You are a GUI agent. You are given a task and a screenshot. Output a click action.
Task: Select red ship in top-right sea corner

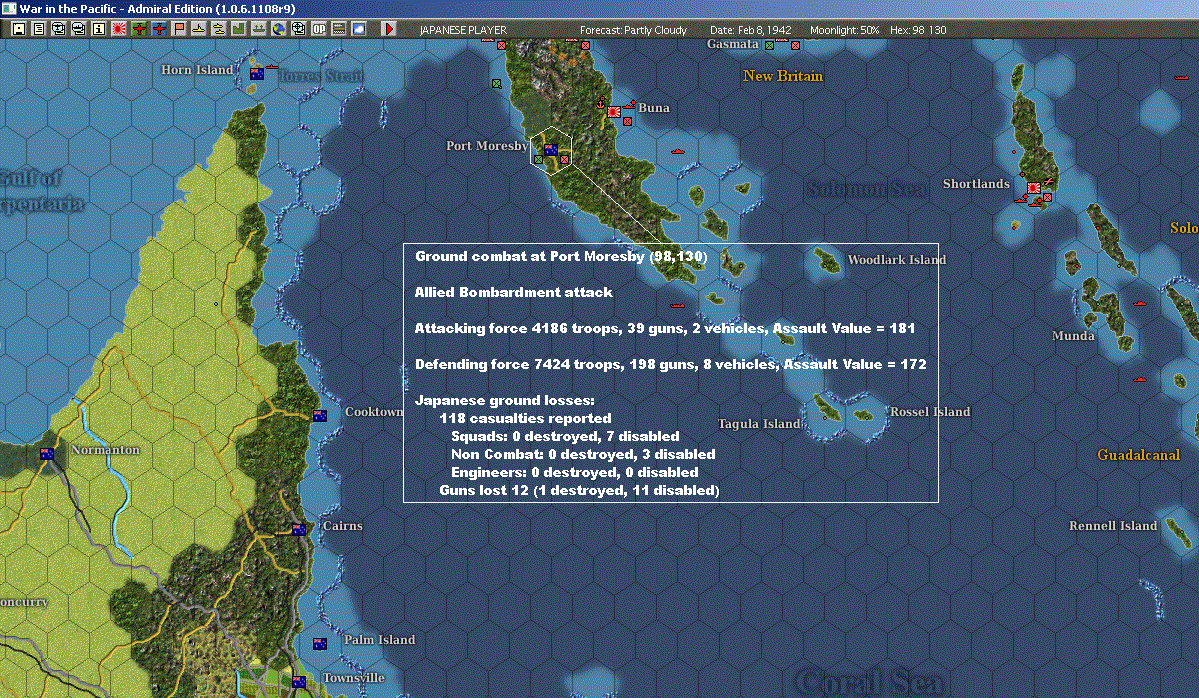point(1181,77)
